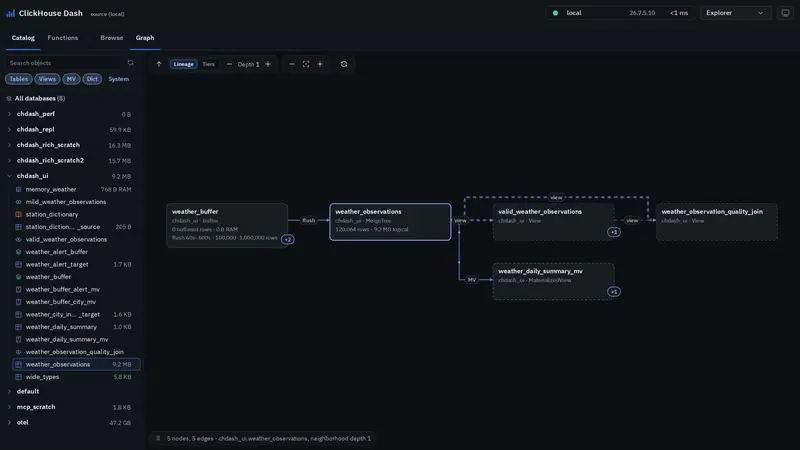The image size is (800, 450).
Task: Zoom out of the graph canvas
Action: tap(292, 64)
